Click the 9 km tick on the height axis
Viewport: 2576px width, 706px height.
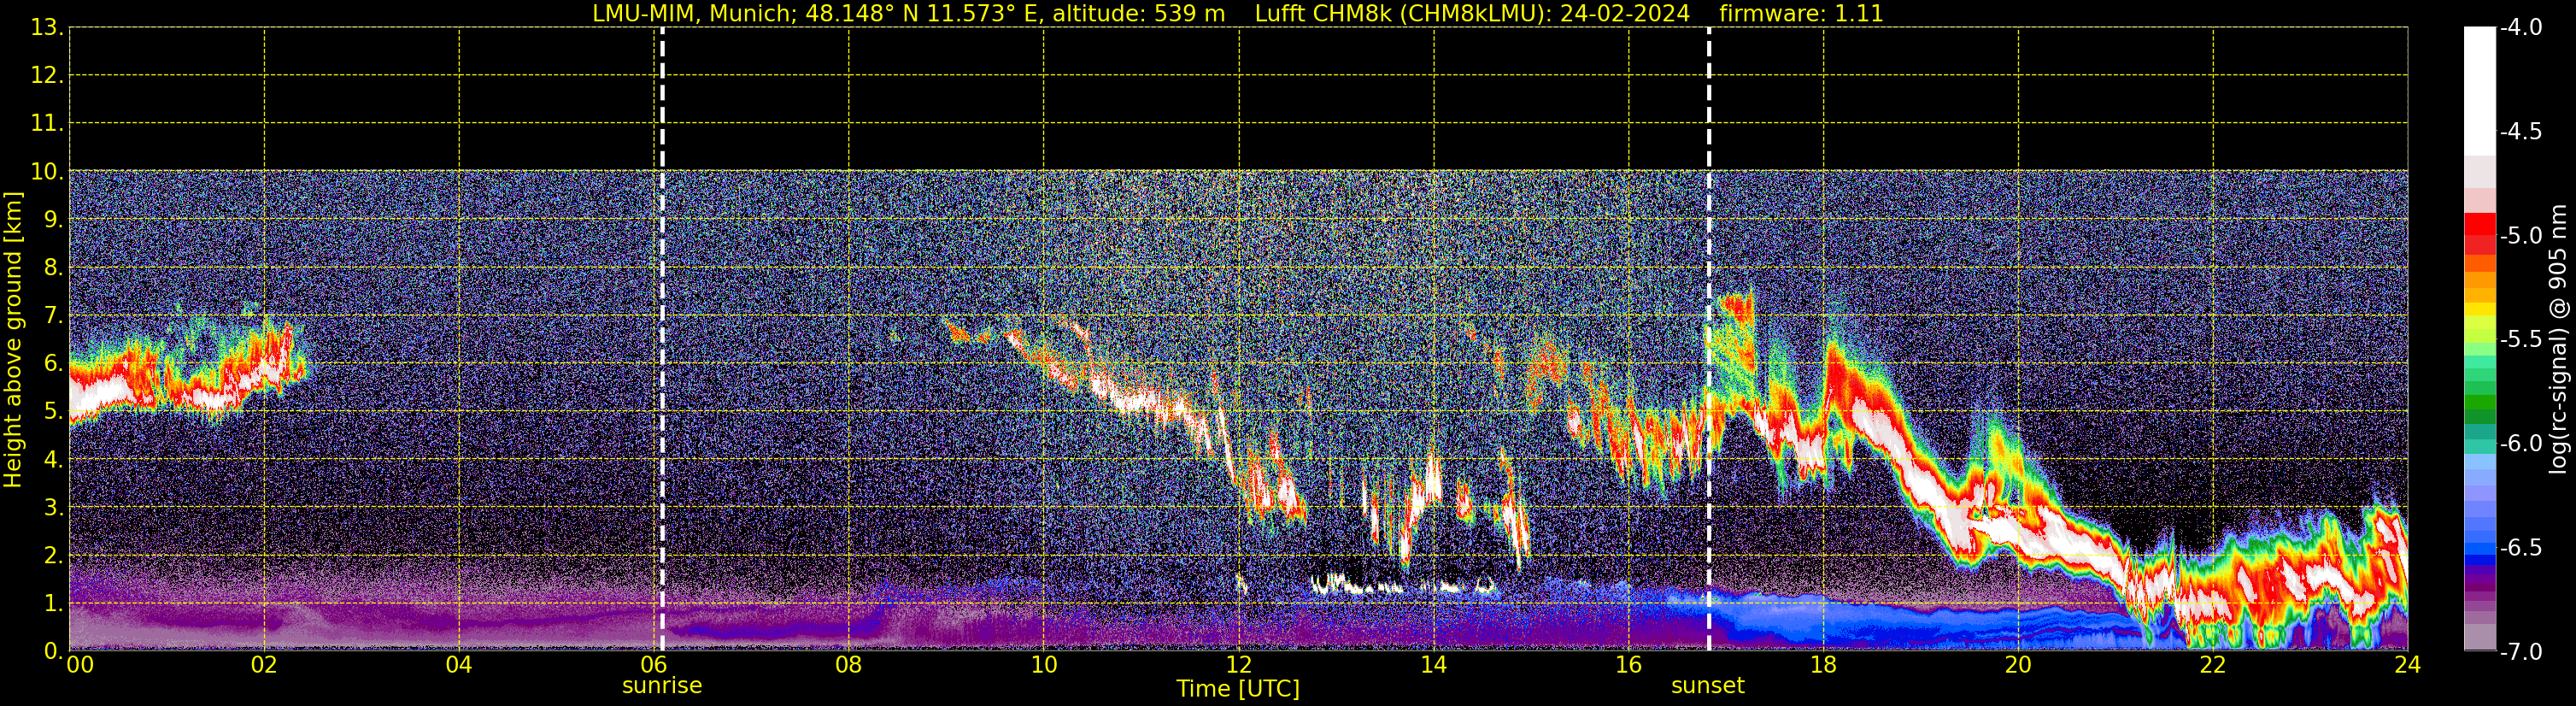coord(52,220)
